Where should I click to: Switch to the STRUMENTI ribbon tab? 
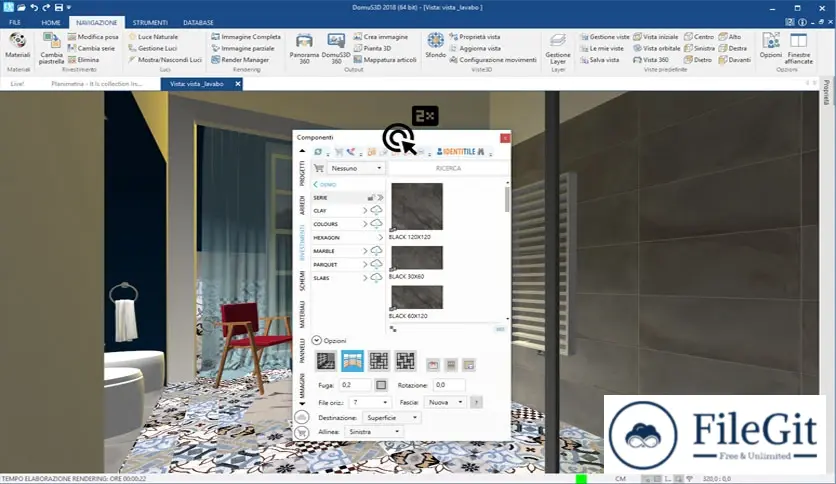[x=150, y=22]
